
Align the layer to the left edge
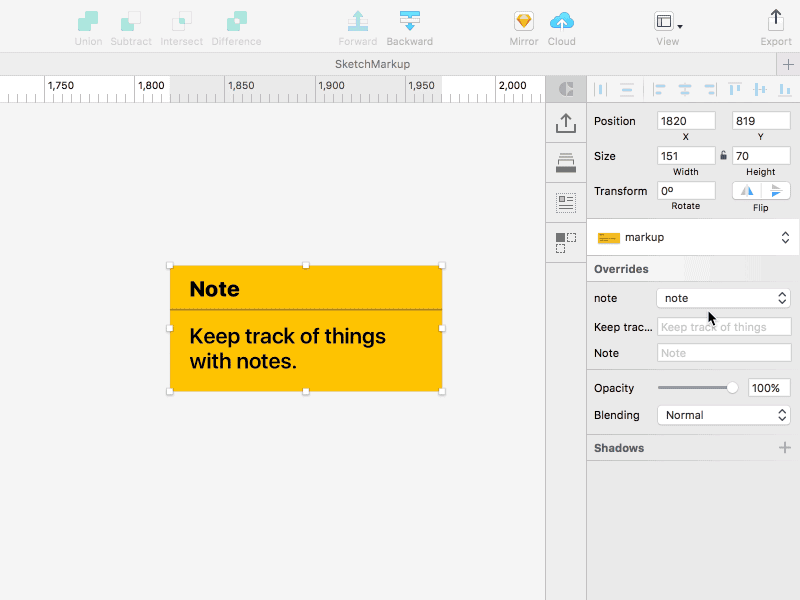pyautogui.click(x=659, y=89)
